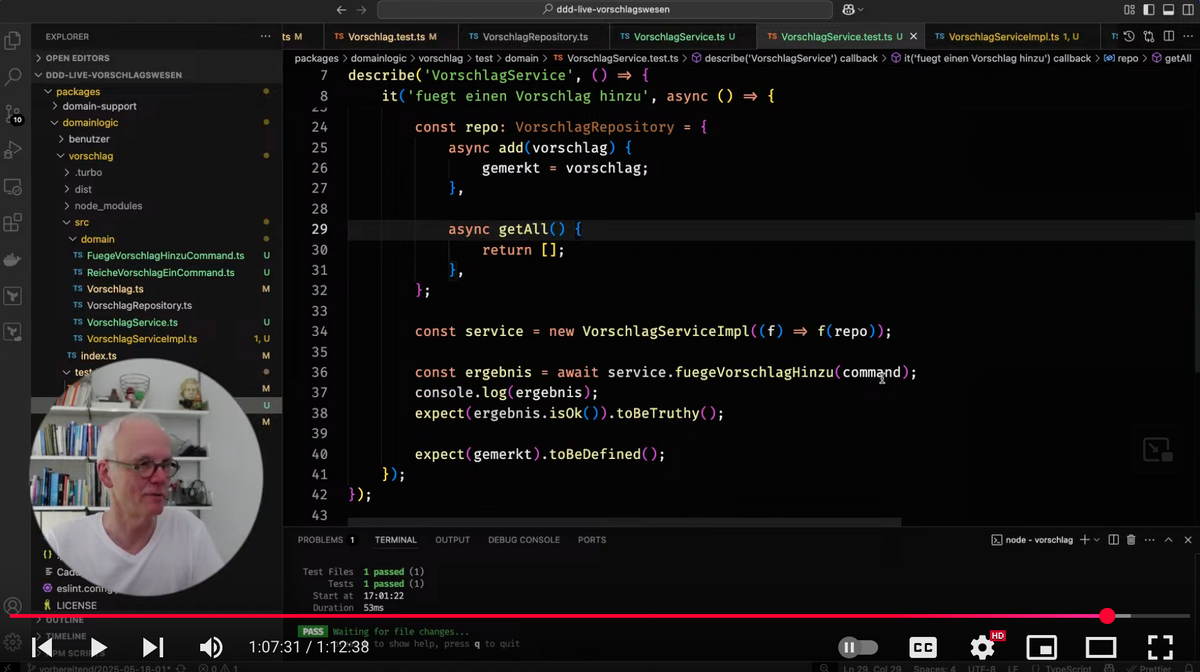Open the Copilot icon next to the search box
The width and height of the screenshot is (1200, 672).
(850, 9)
